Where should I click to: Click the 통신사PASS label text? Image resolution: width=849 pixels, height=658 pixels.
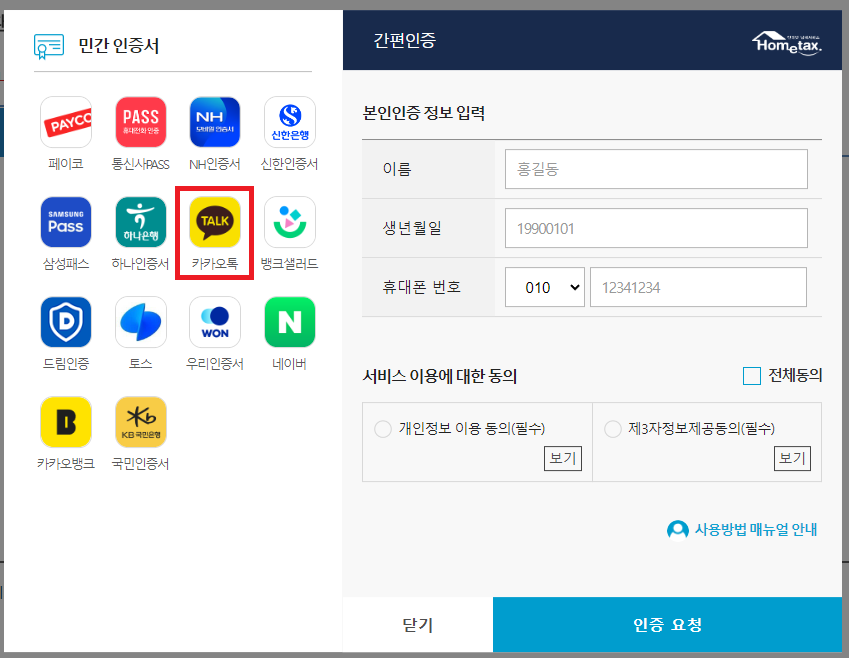[140, 164]
